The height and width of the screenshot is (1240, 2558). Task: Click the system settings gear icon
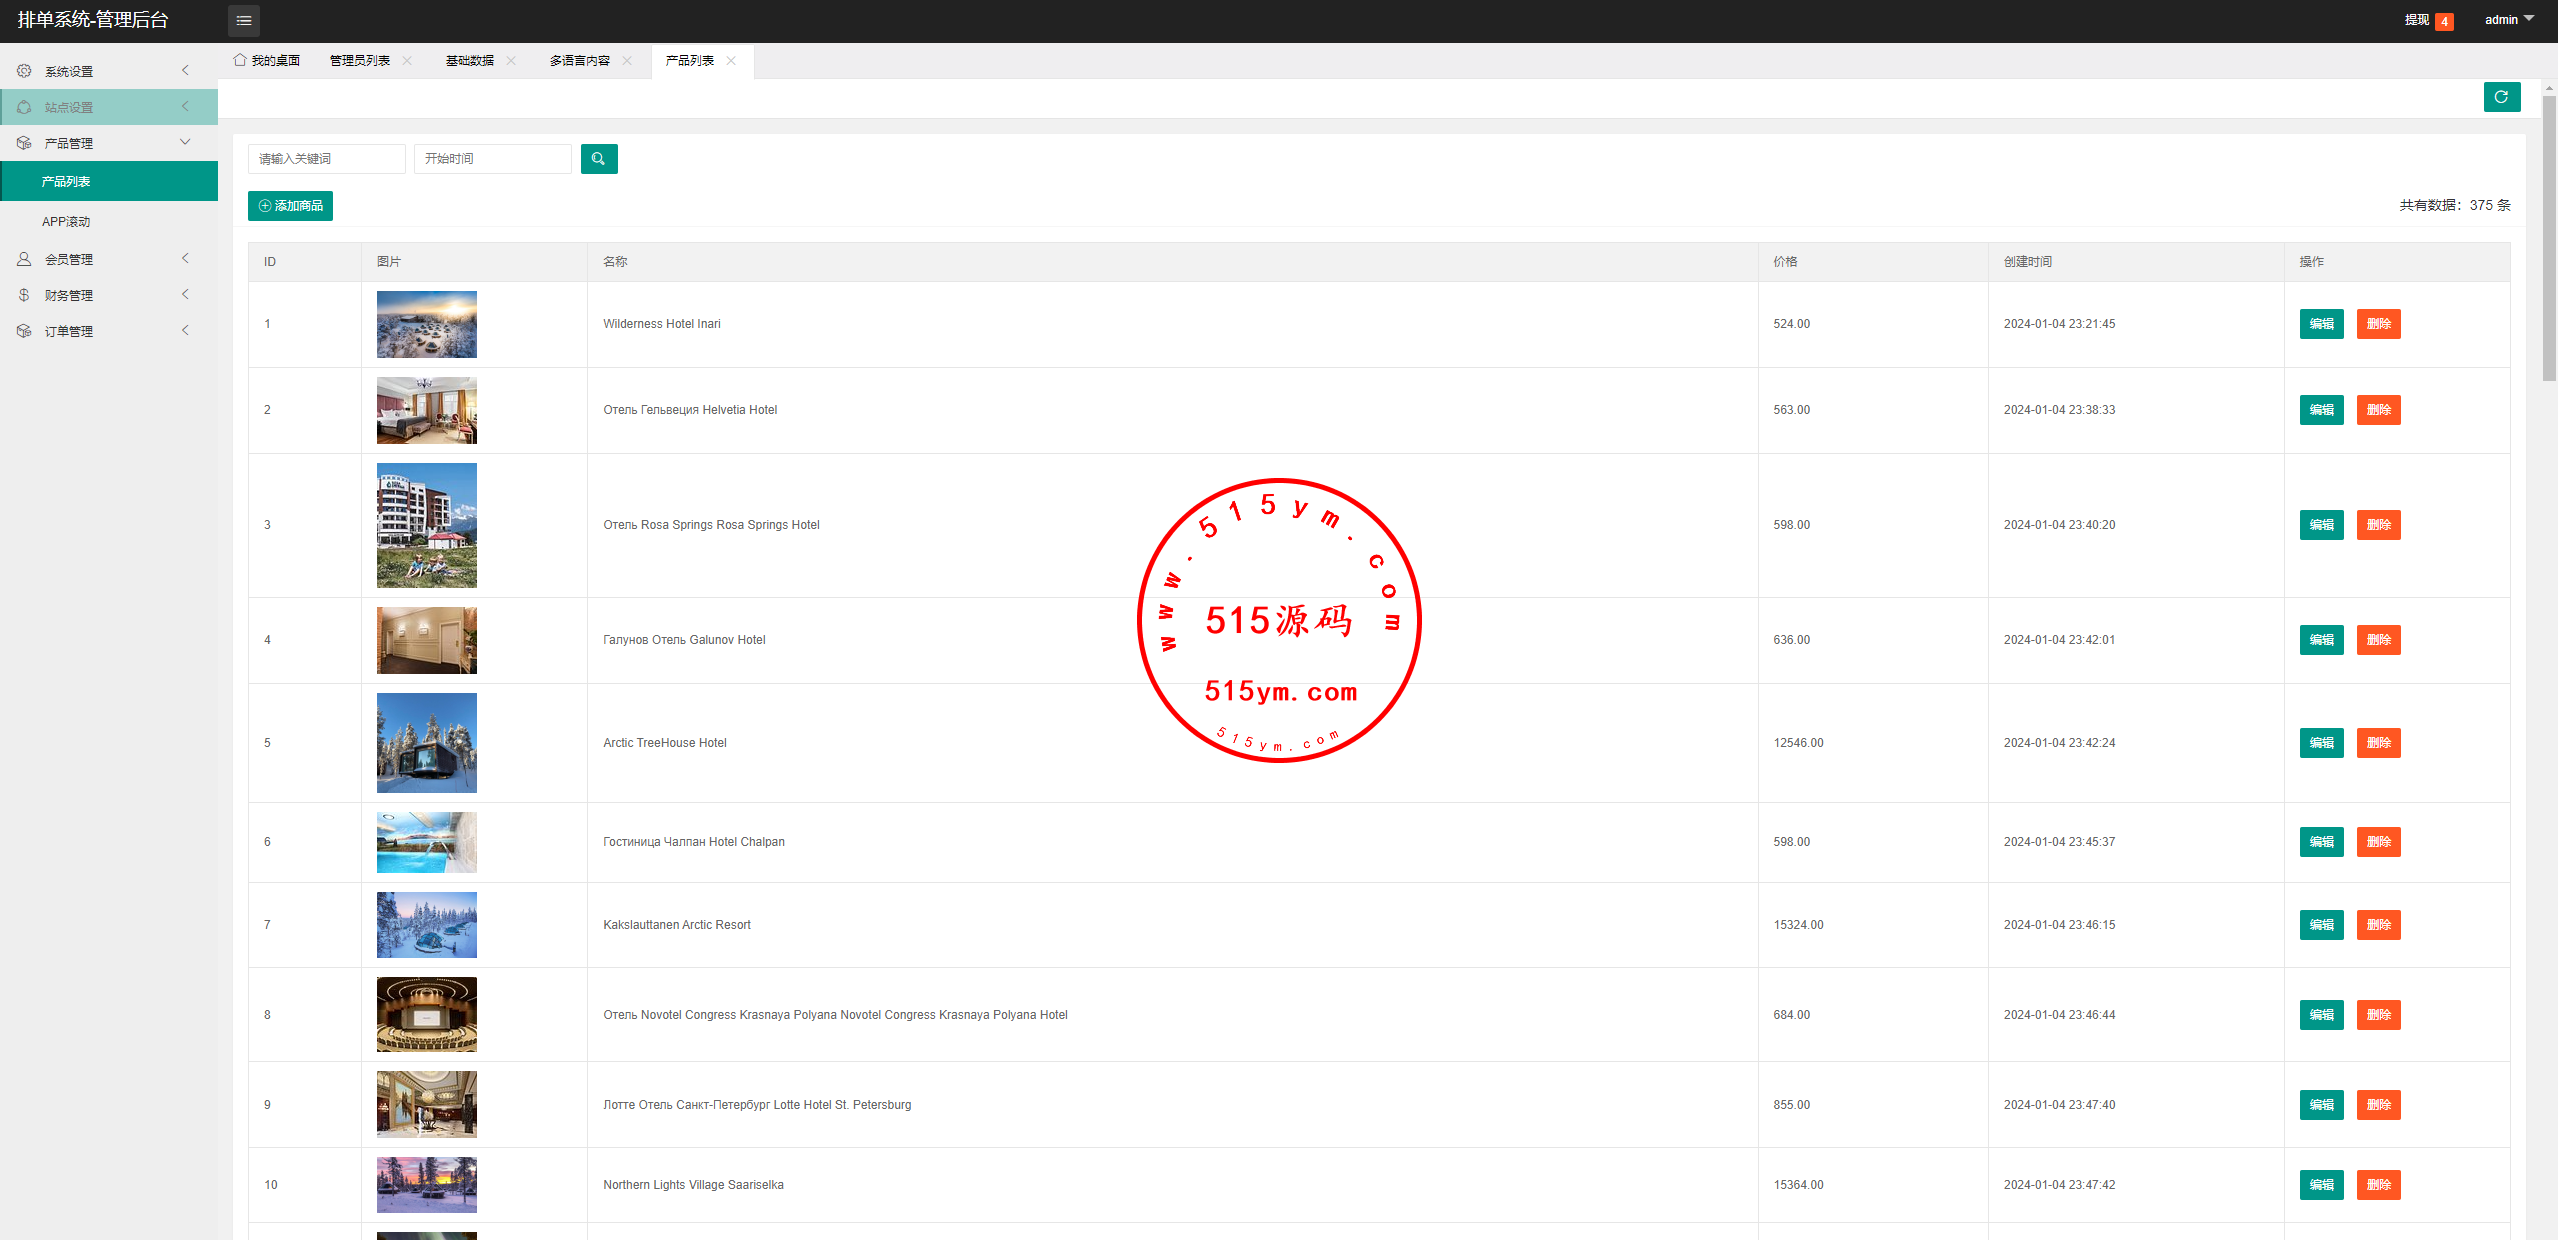[24, 71]
